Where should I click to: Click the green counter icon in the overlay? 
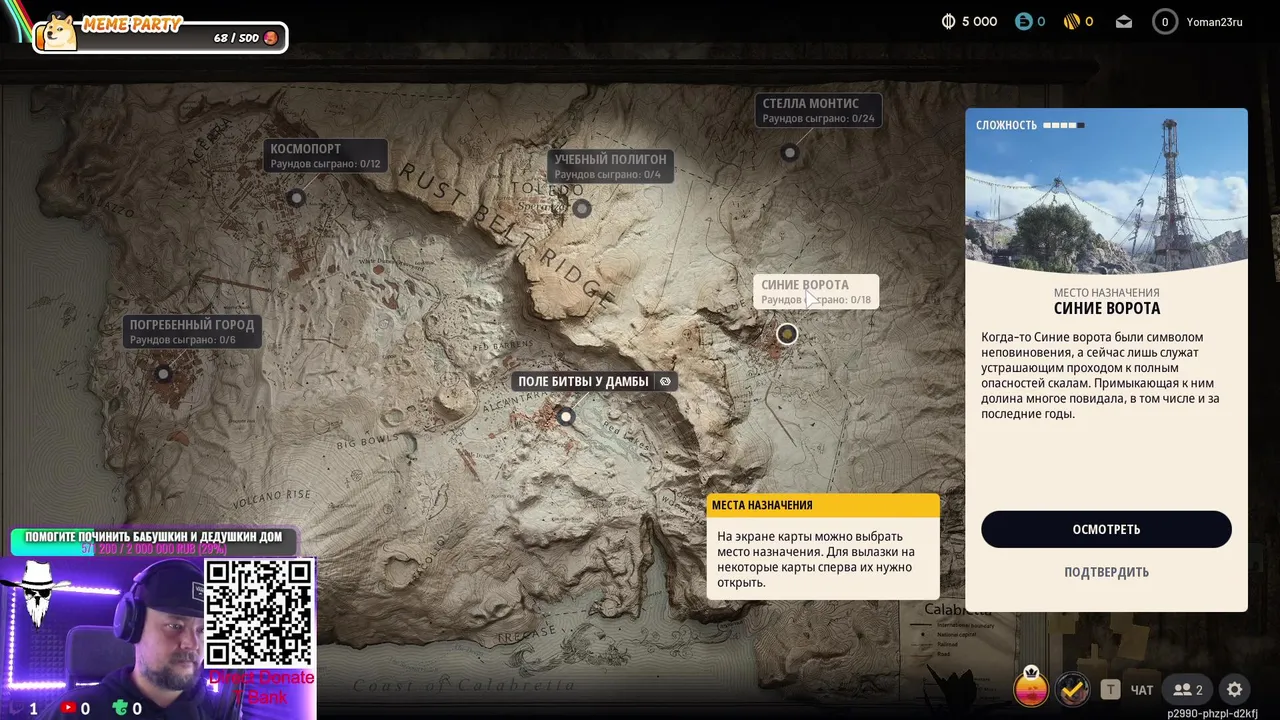(120, 708)
